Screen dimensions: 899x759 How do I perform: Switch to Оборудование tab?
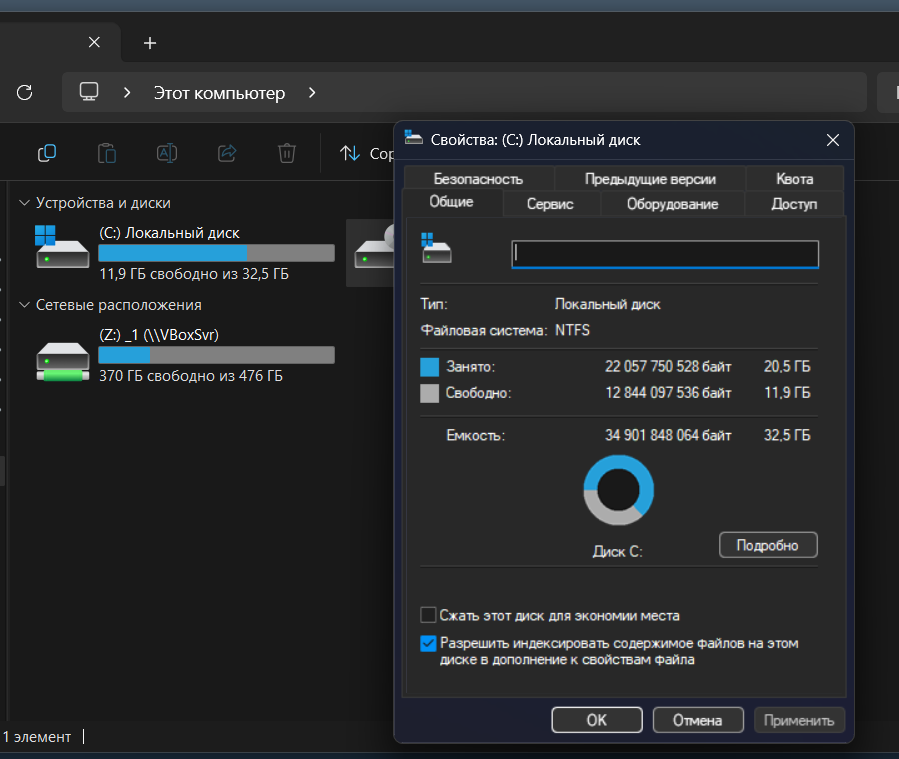pos(673,204)
